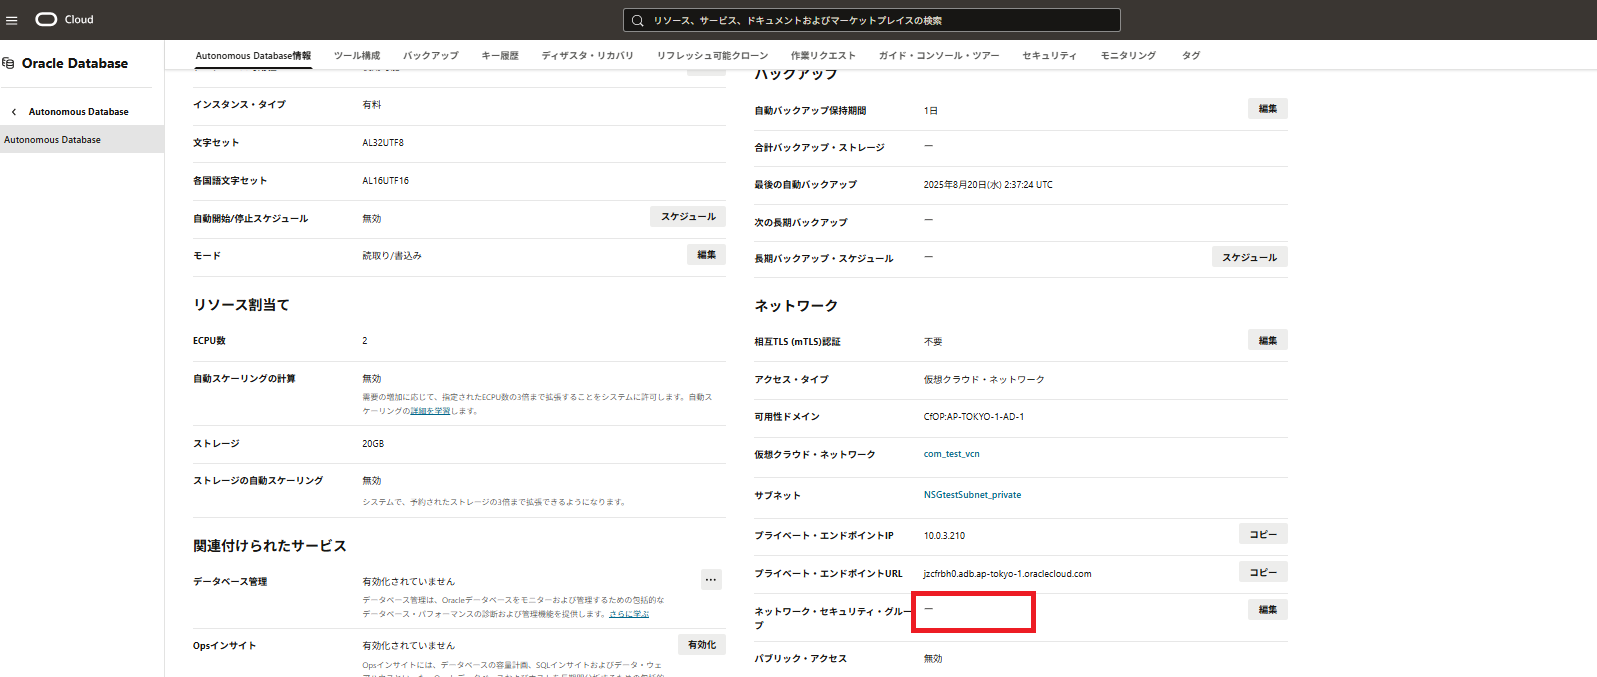The width and height of the screenshot is (1597, 677).
Task: Select the 有料 instance type value
Action: coord(372,105)
